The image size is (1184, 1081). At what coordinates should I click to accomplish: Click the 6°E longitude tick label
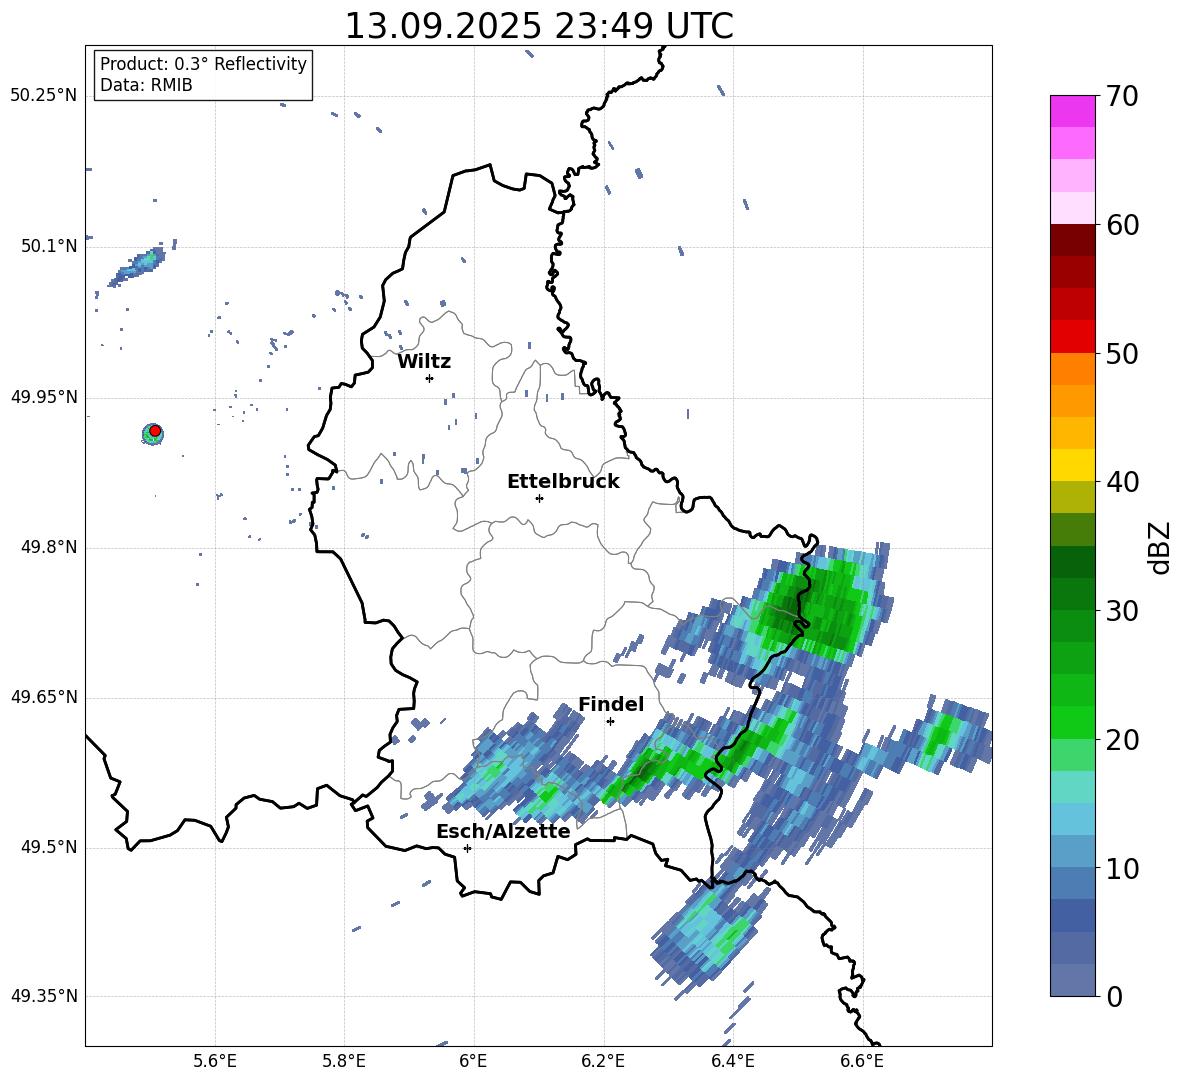pos(473,1061)
